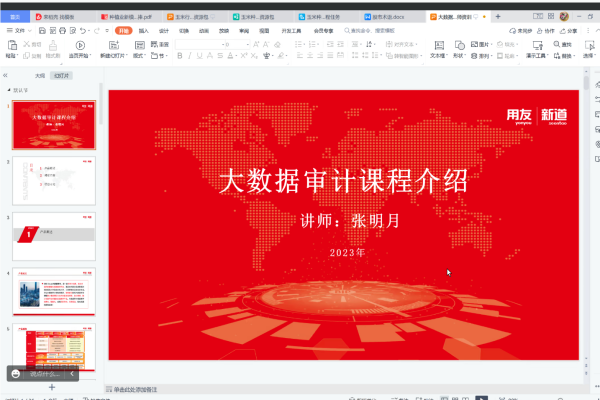The image size is (600, 400).
Task: Collapse the default section in slide panel
Action: pyautogui.click(x=9, y=90)
